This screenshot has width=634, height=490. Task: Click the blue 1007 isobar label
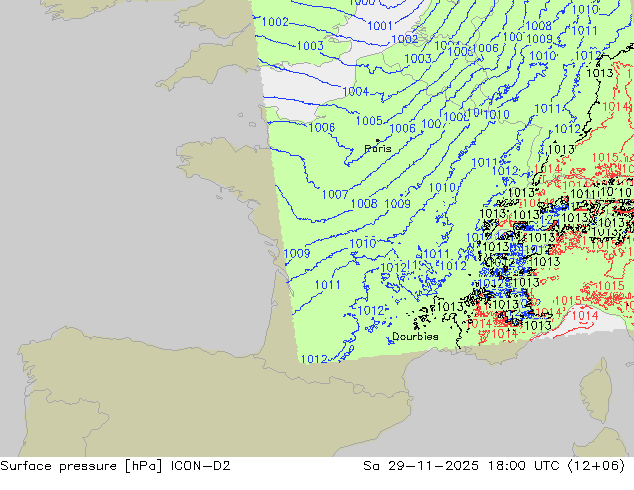pyautogui.click(x=335, y=195)
